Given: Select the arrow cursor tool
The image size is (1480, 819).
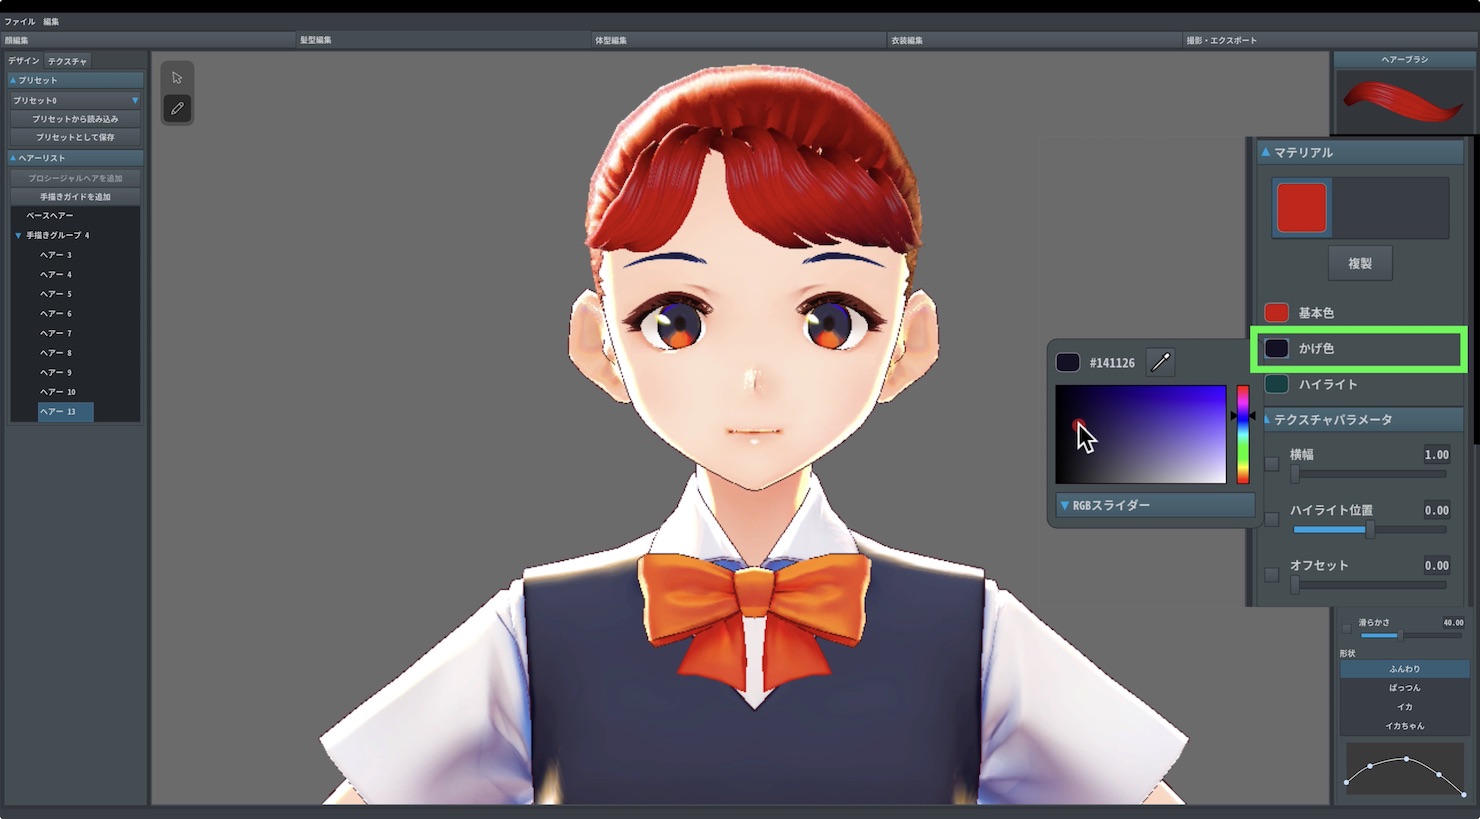Looking at the screenshot, I should (177, 78).
